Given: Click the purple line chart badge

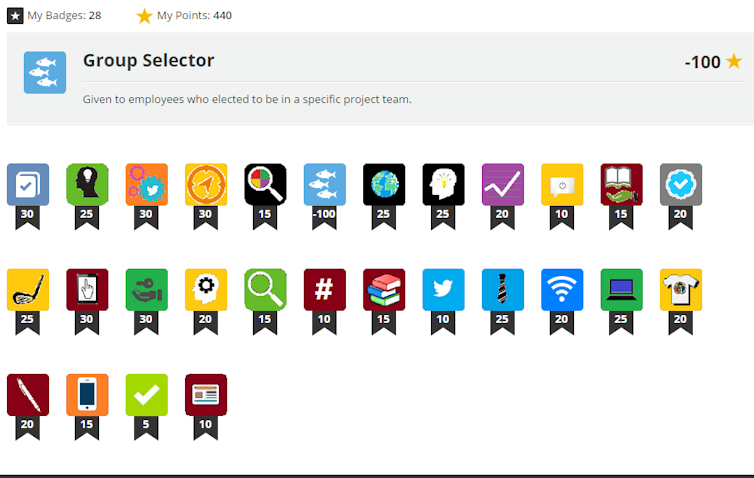Looking at the screenshot, I should 503,184.
